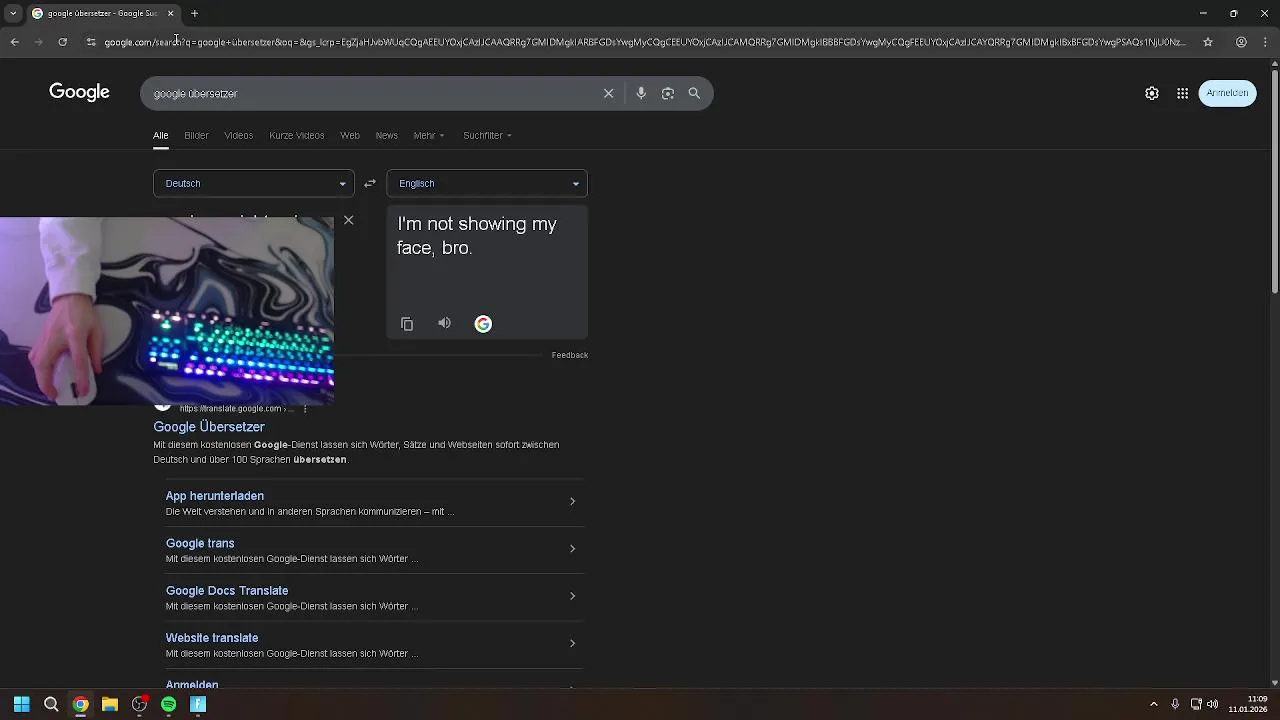Open Google quick settings gear icon
The height and width of the screenshot is (720, 1280).
1152,93
